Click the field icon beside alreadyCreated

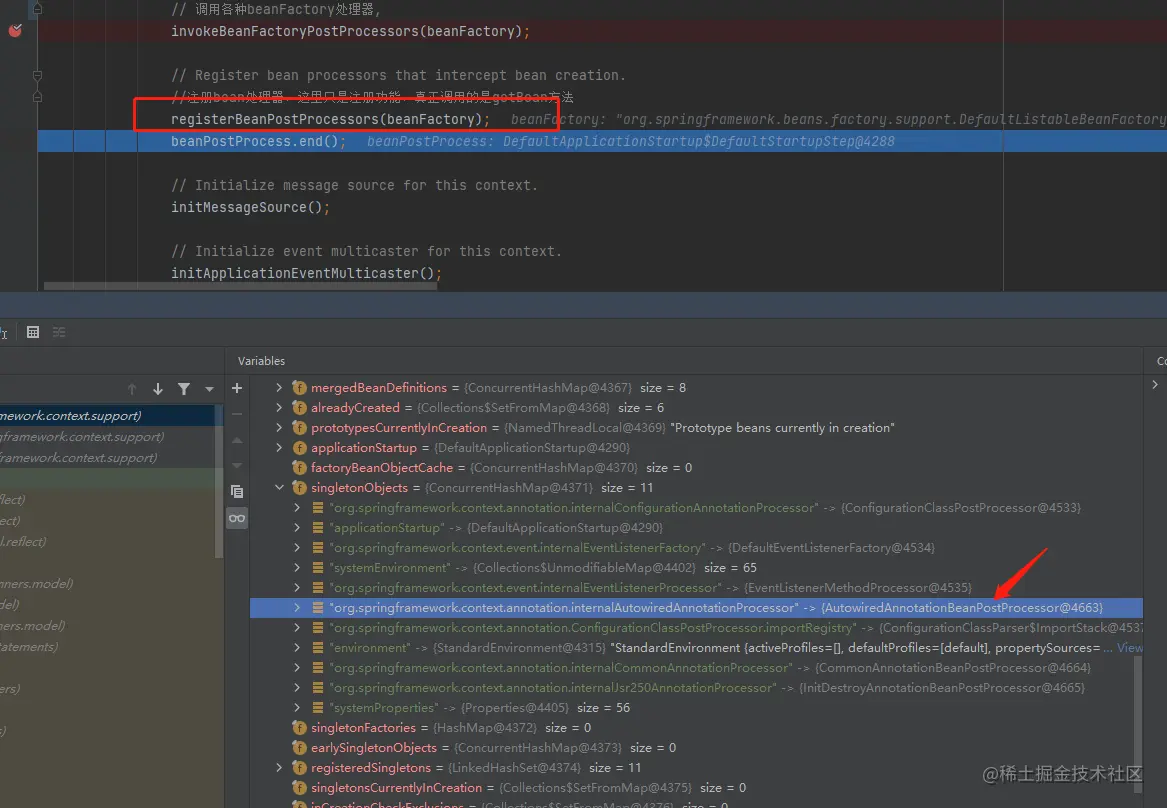(299, 407)
